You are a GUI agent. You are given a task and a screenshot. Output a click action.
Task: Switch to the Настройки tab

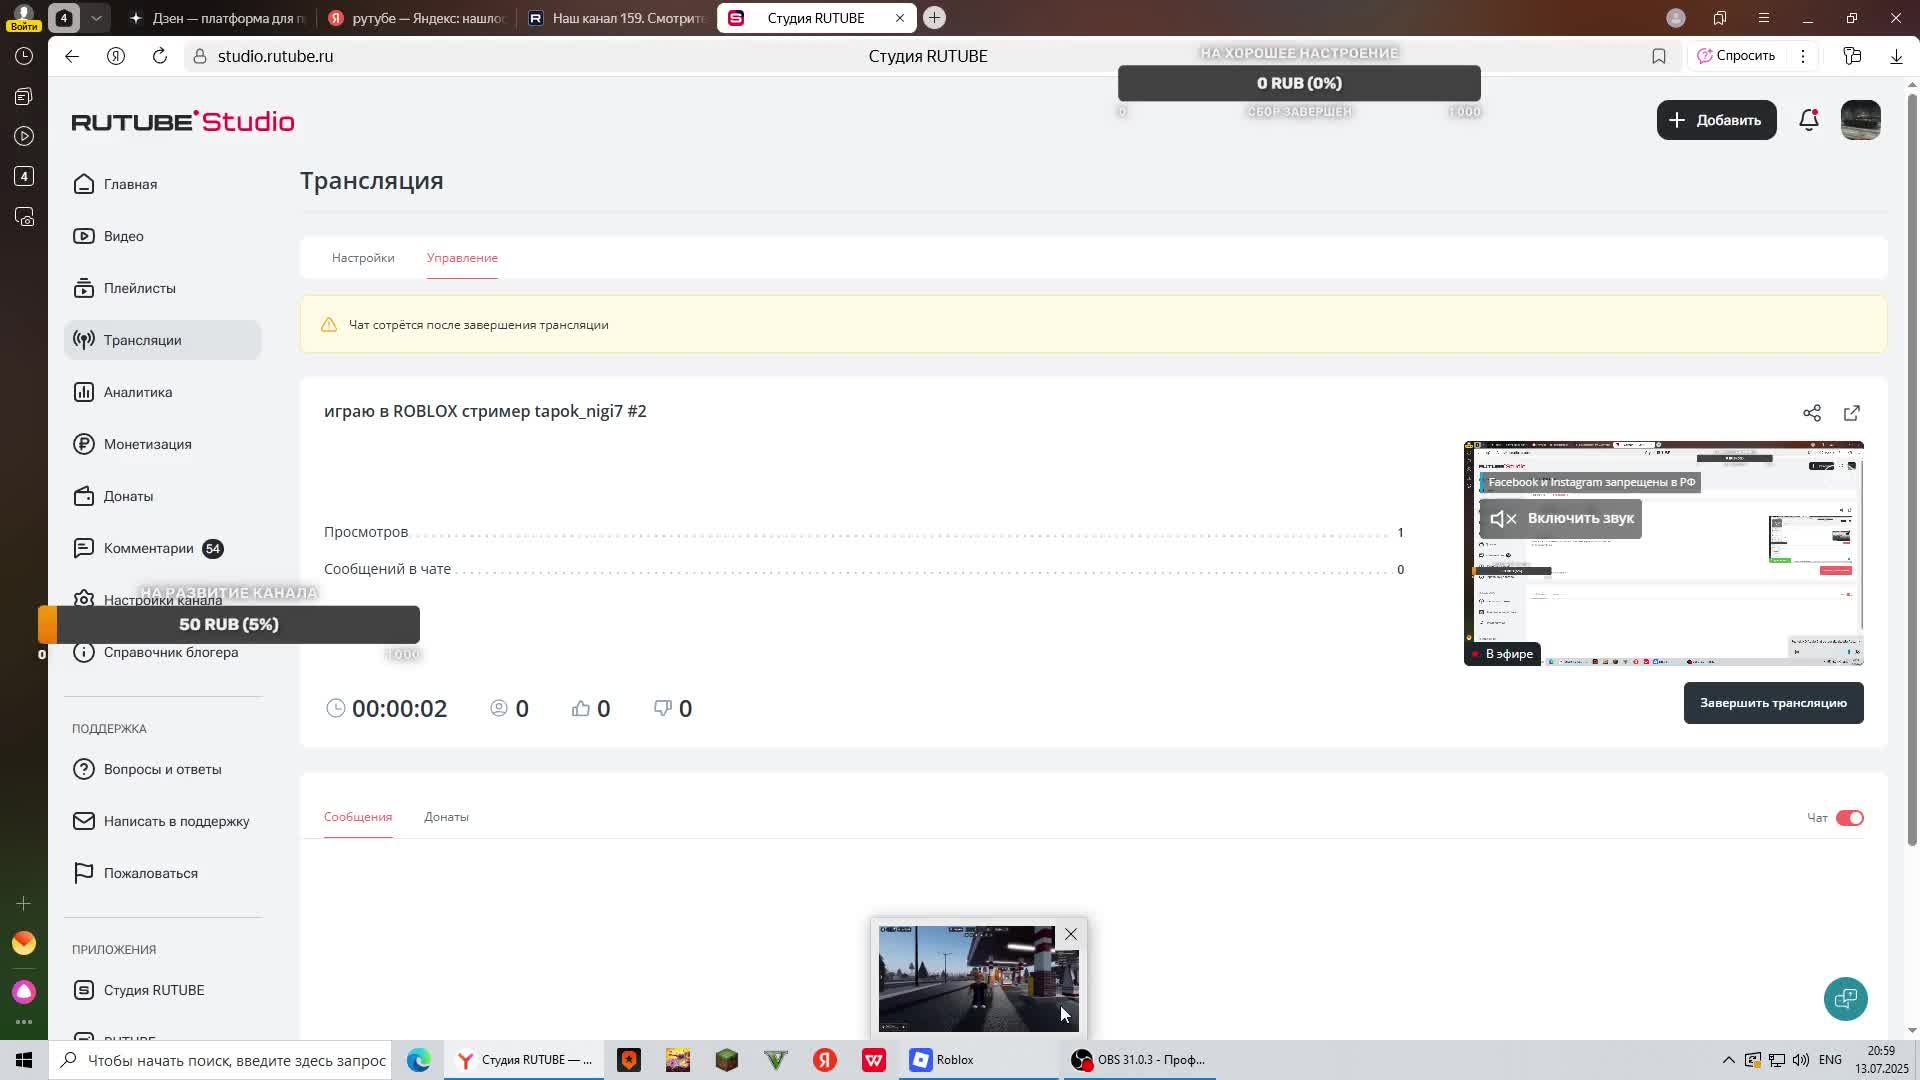(x=363, y=258)
